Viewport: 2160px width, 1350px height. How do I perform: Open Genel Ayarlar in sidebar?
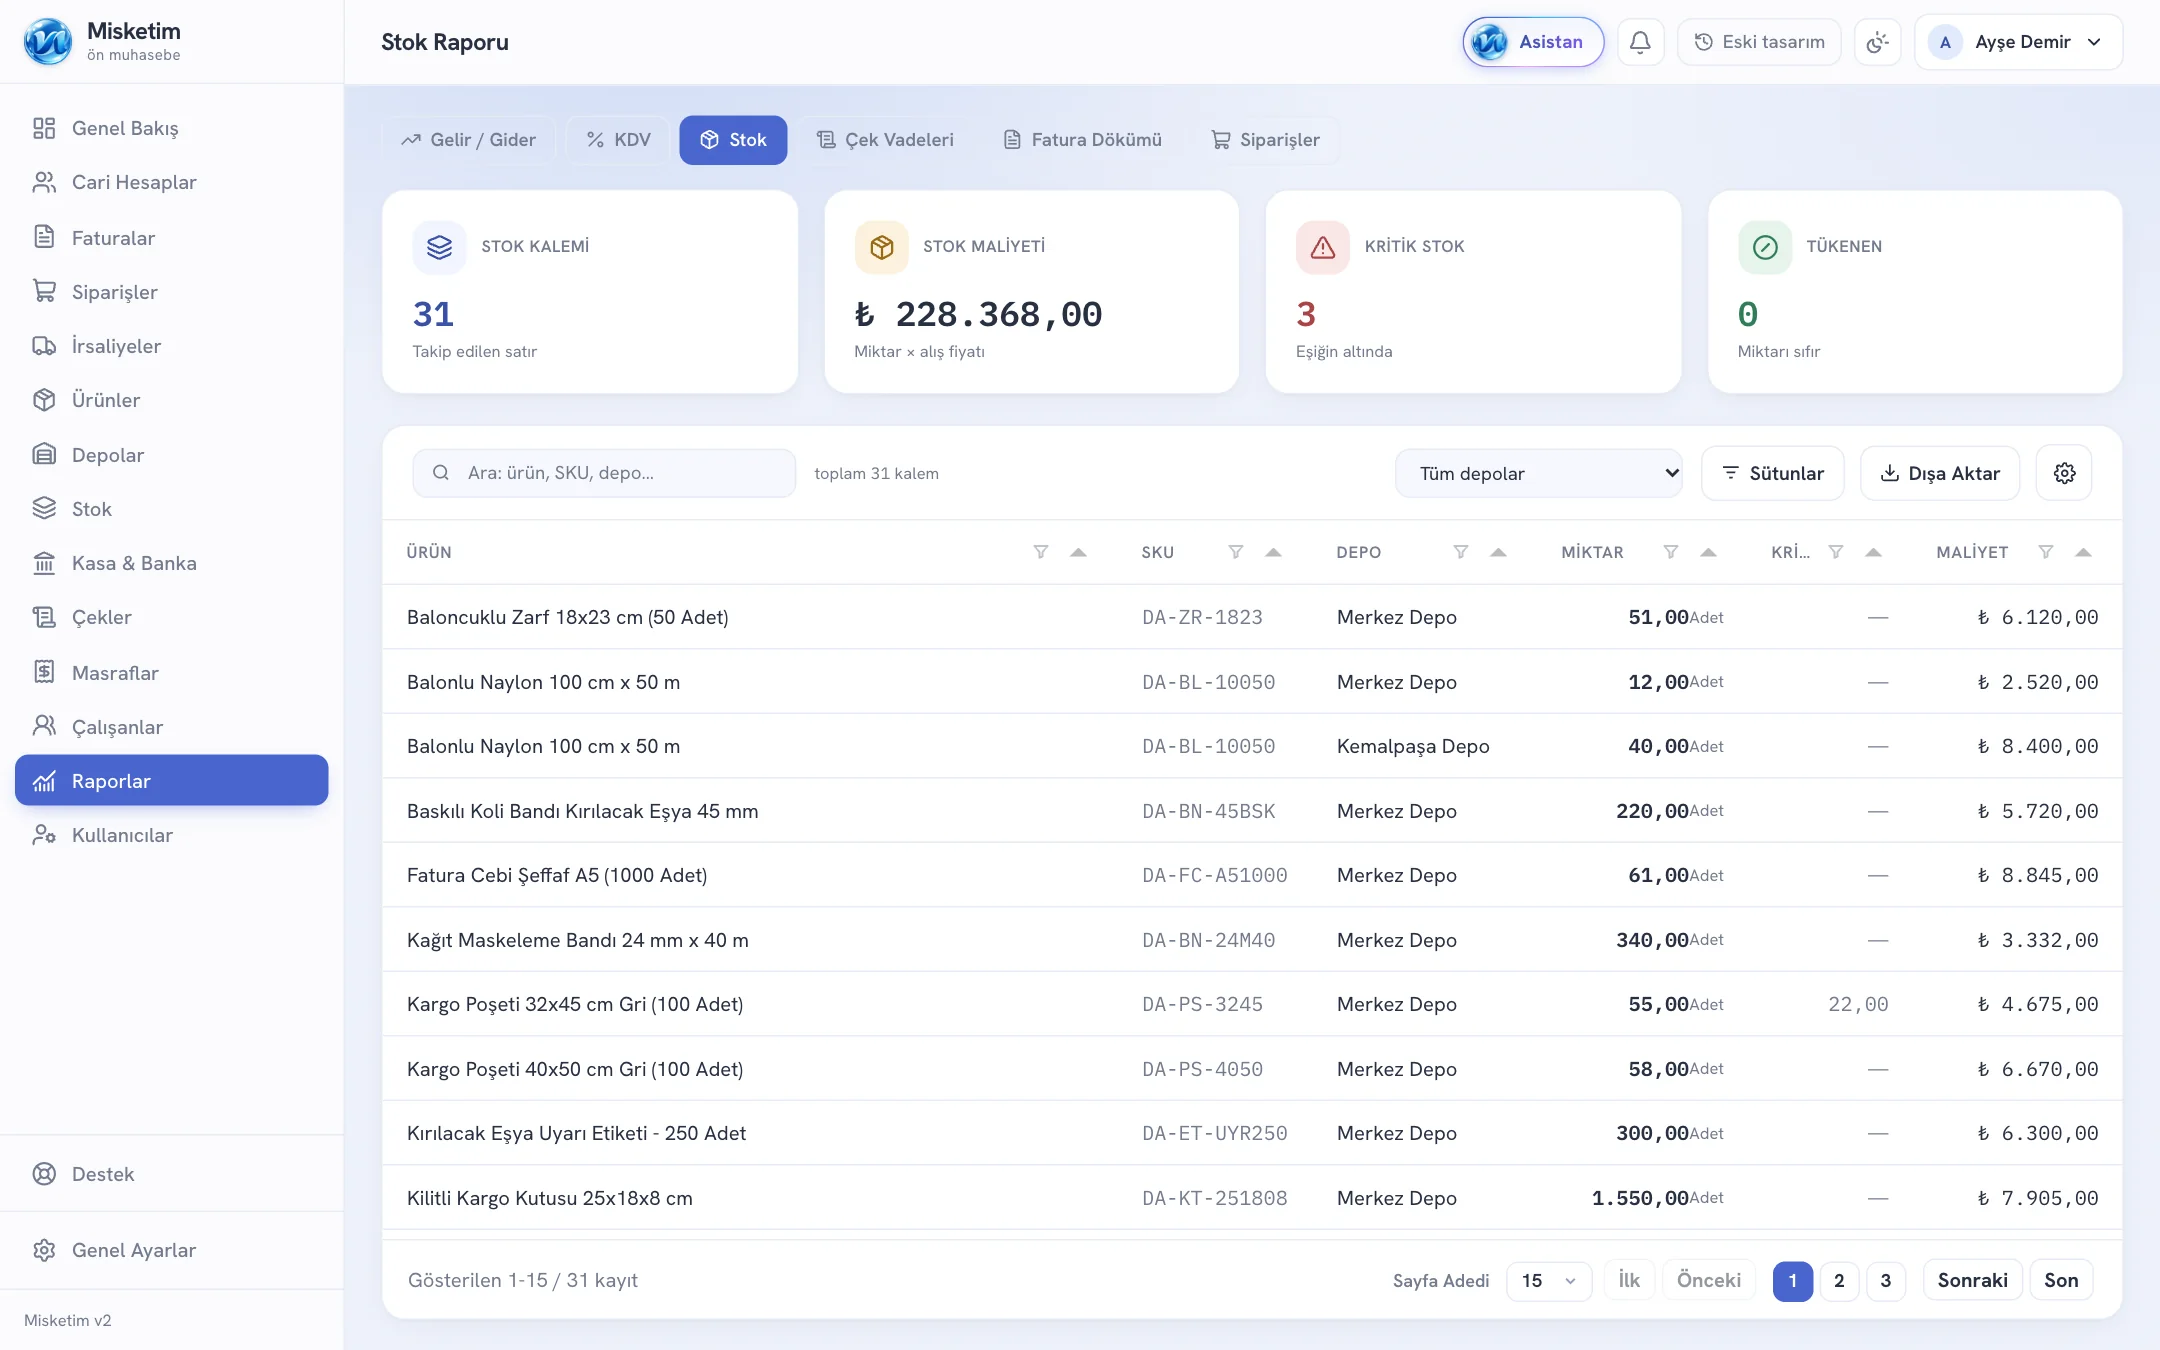coord(172,1250)
